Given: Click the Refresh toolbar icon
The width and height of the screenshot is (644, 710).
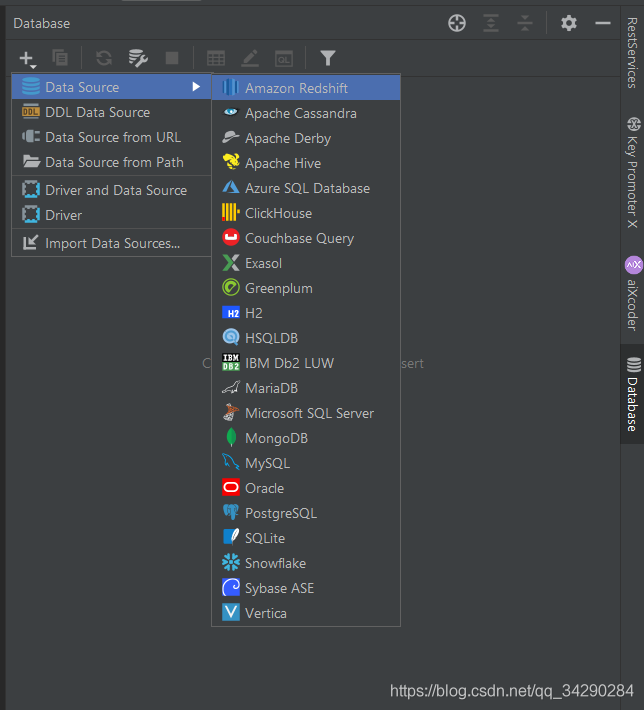Looking at the screenshot, I should (x=104, y=58).
